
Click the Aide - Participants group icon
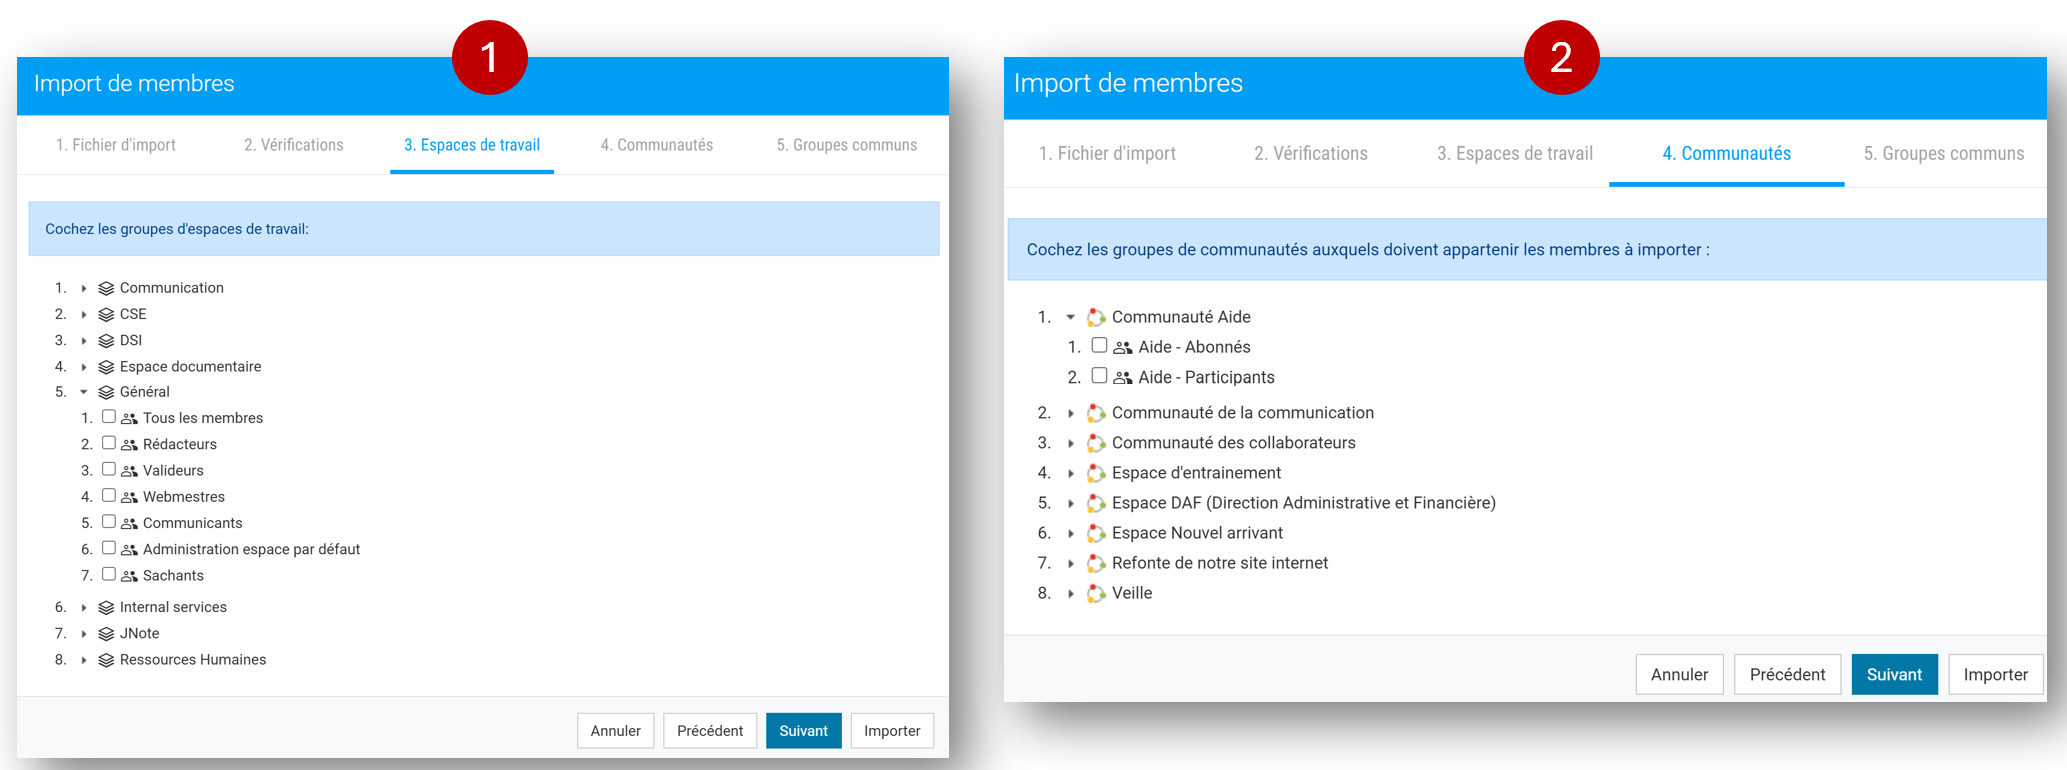click(x=1123, y=378)
